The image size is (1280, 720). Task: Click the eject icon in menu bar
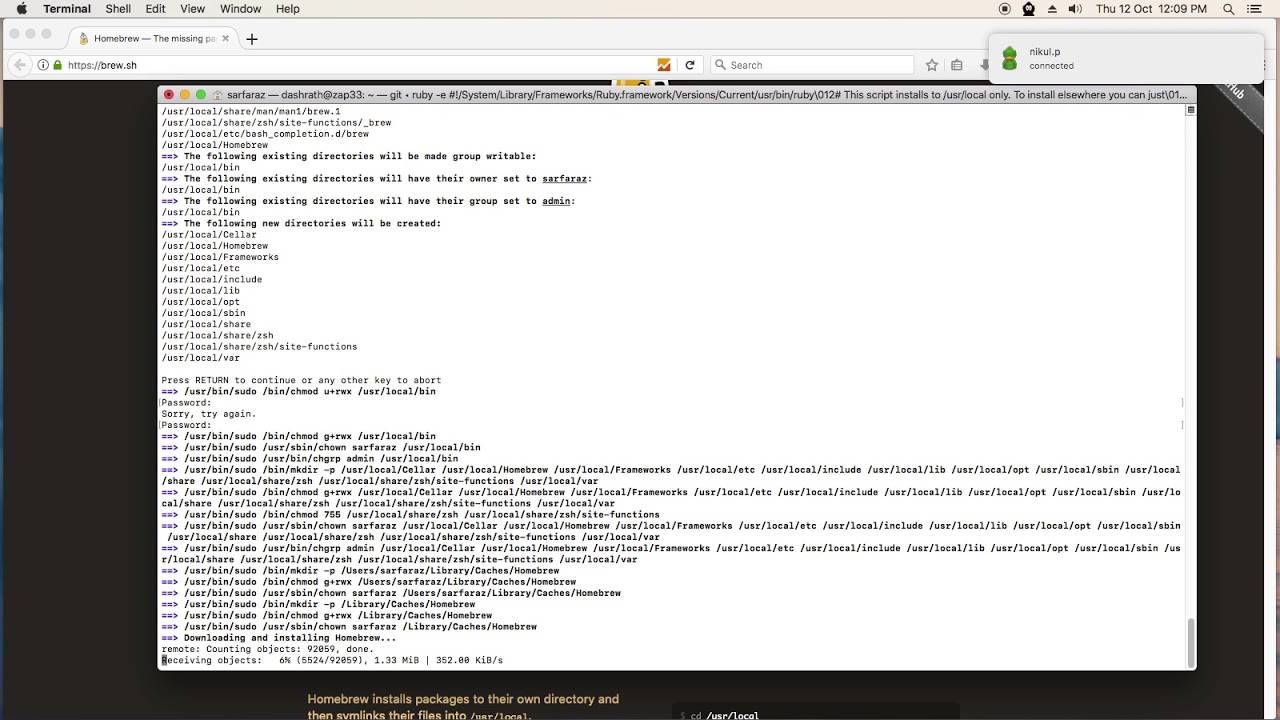tap(1052, 9)
